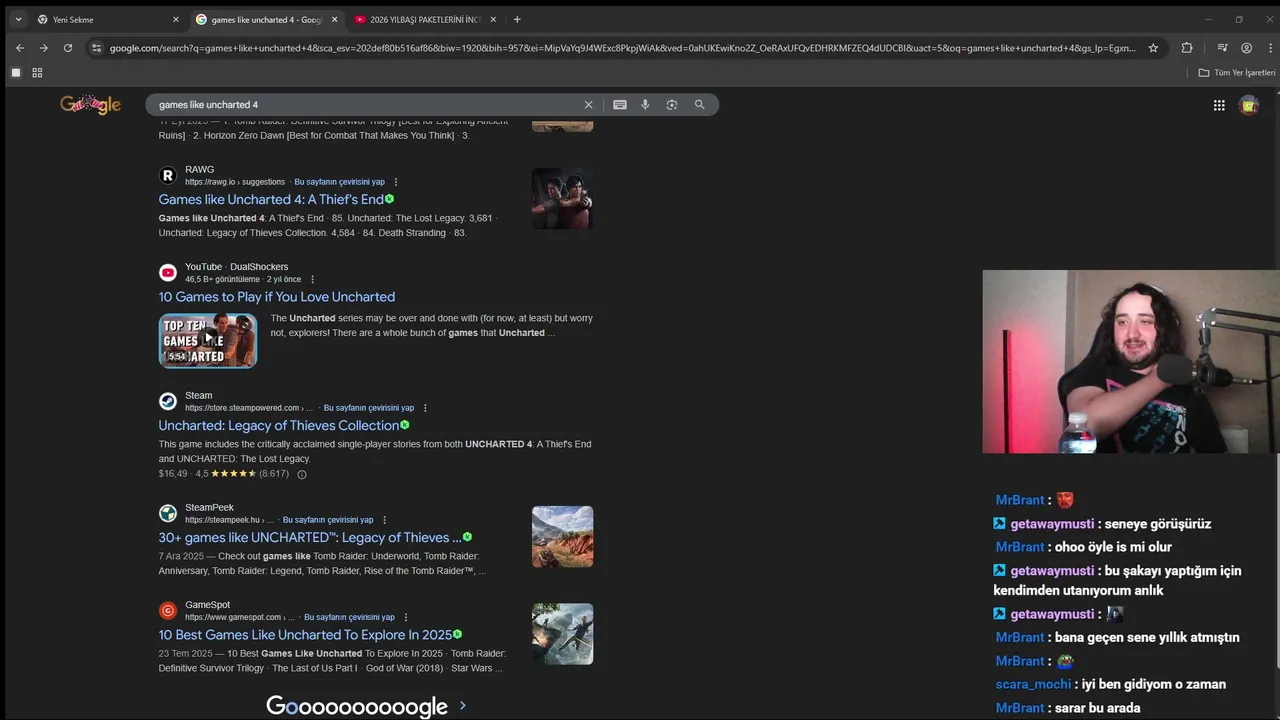This screenshot has width=1280, height=720.
Task: Translate the Steam page link
Action: (x=368, y=408)
